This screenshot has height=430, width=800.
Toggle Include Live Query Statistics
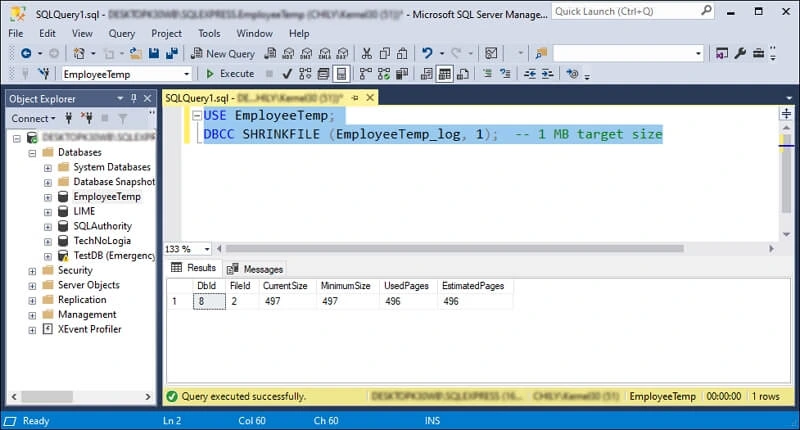[384, 74]
